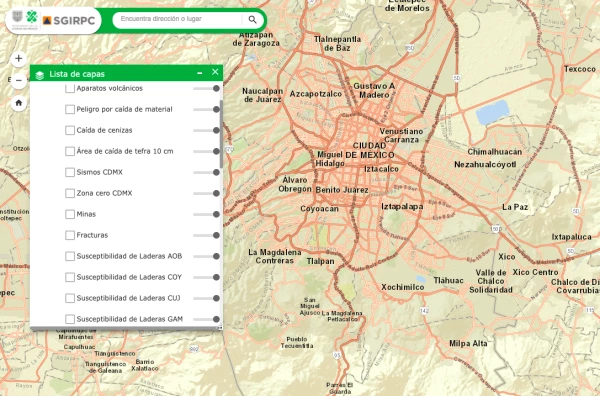Click the Nezahualcóyotl map label

click(485, 165)
